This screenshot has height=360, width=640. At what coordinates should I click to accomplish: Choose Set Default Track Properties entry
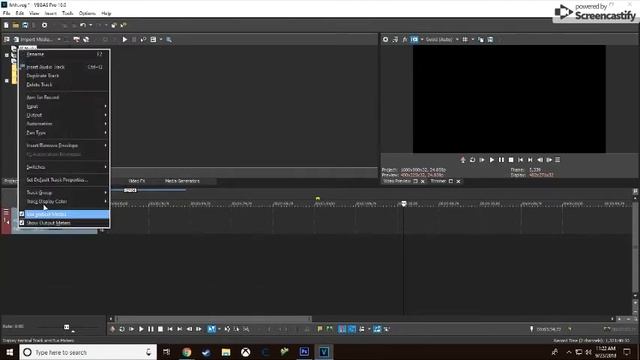[x=64, y=180]
